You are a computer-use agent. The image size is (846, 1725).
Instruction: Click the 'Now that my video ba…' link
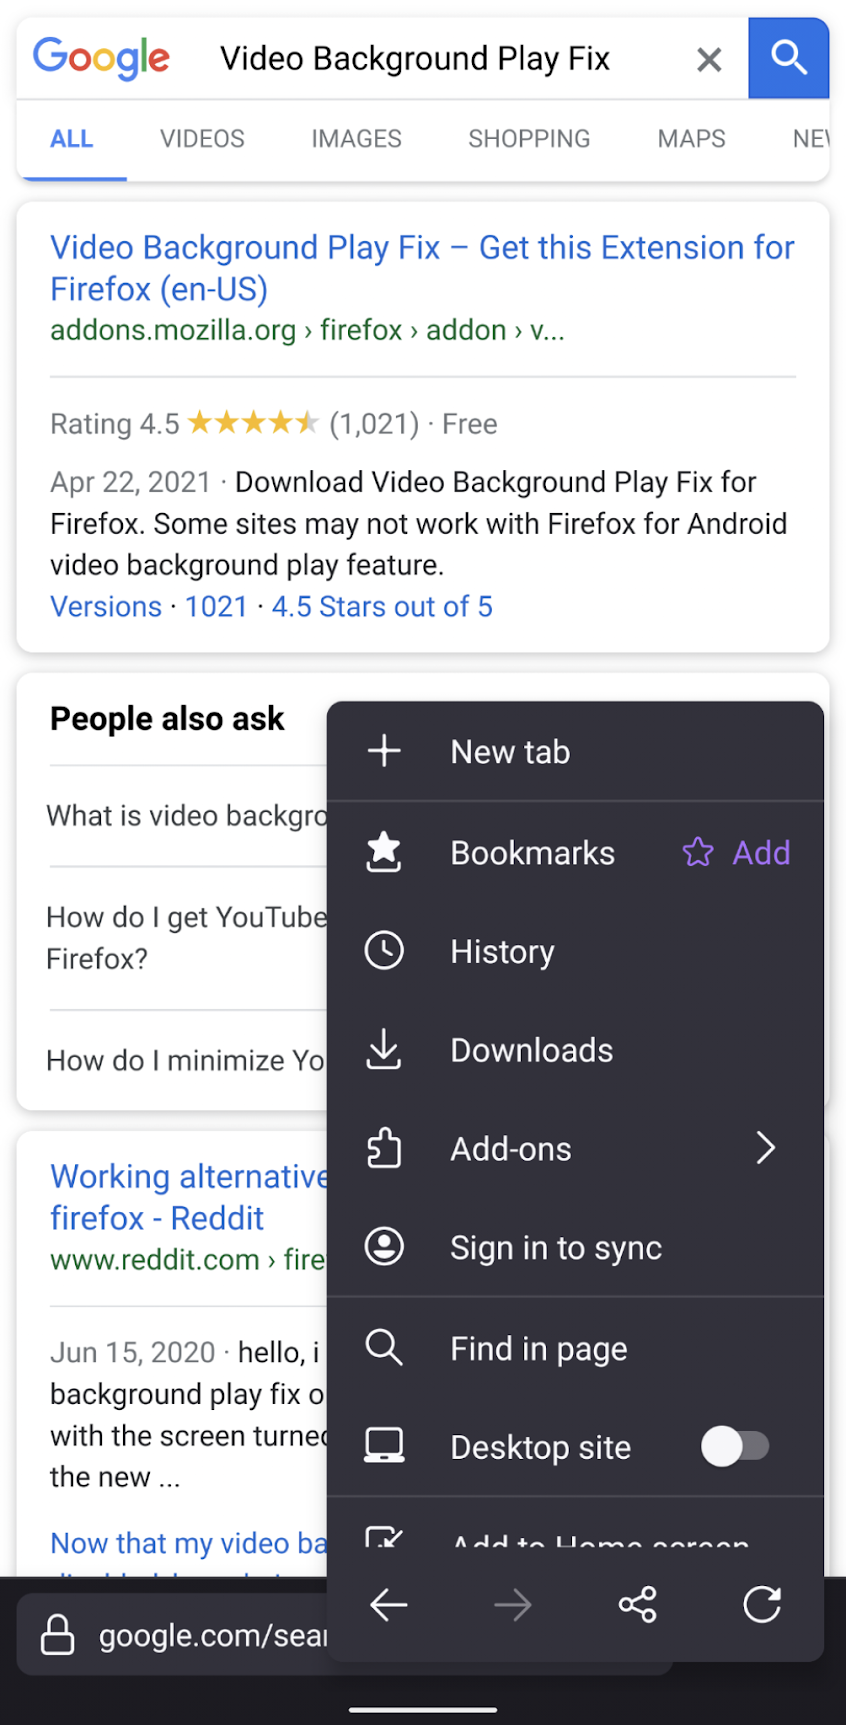tap(189, 1543)
